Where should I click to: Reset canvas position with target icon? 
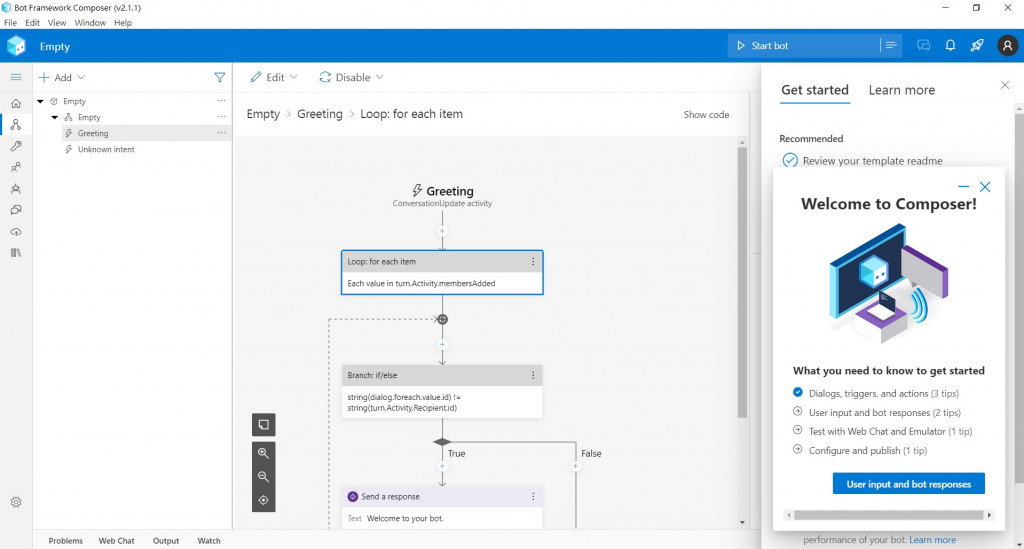[263, 500]
